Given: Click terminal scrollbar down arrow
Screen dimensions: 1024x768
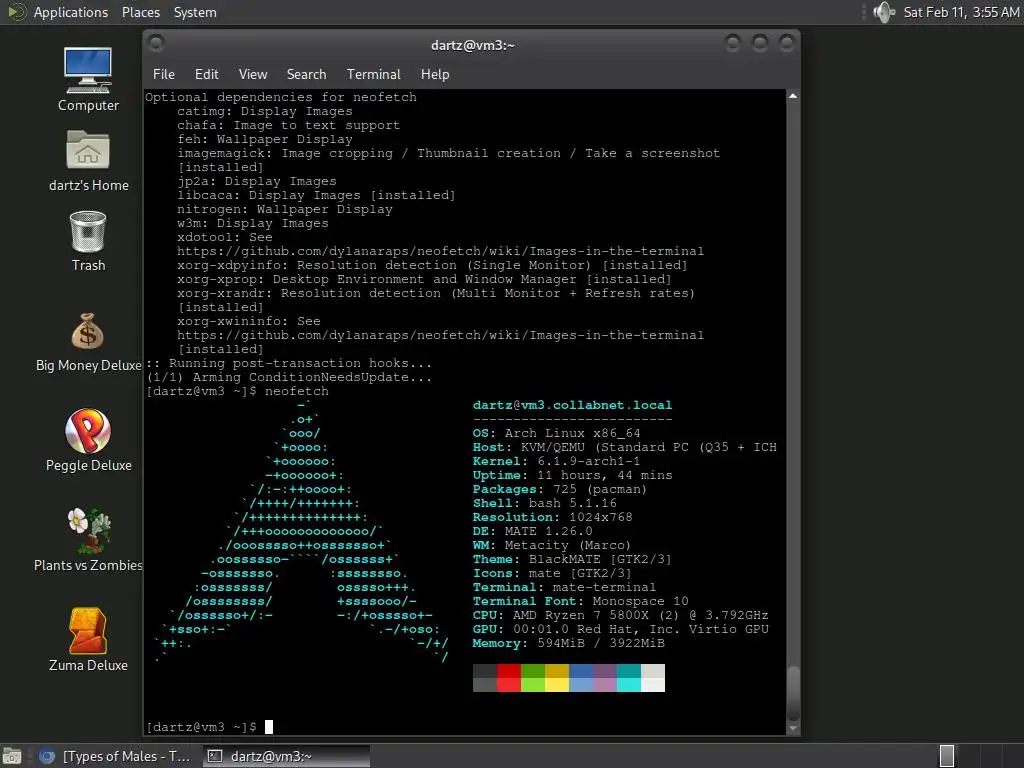Looking at the screenshot, I should coord(793,728).
